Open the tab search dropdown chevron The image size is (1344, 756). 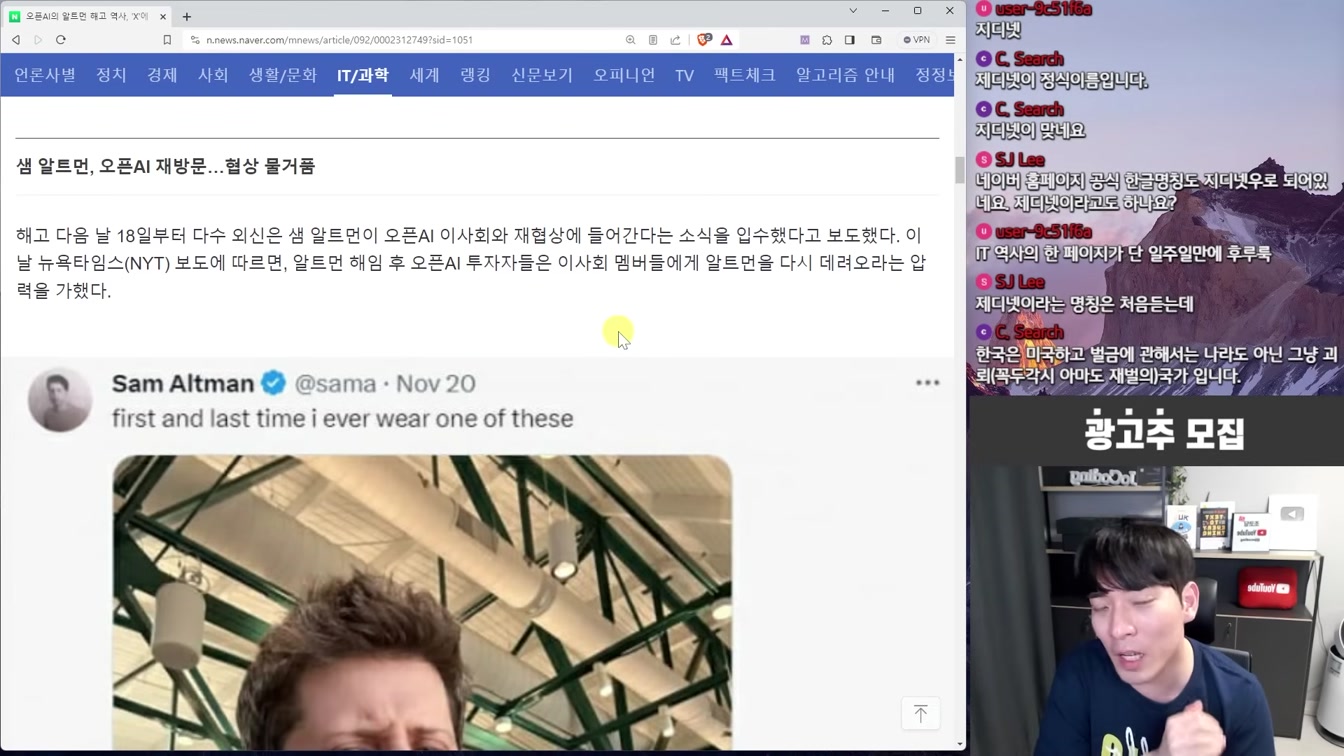coord(853,11)
